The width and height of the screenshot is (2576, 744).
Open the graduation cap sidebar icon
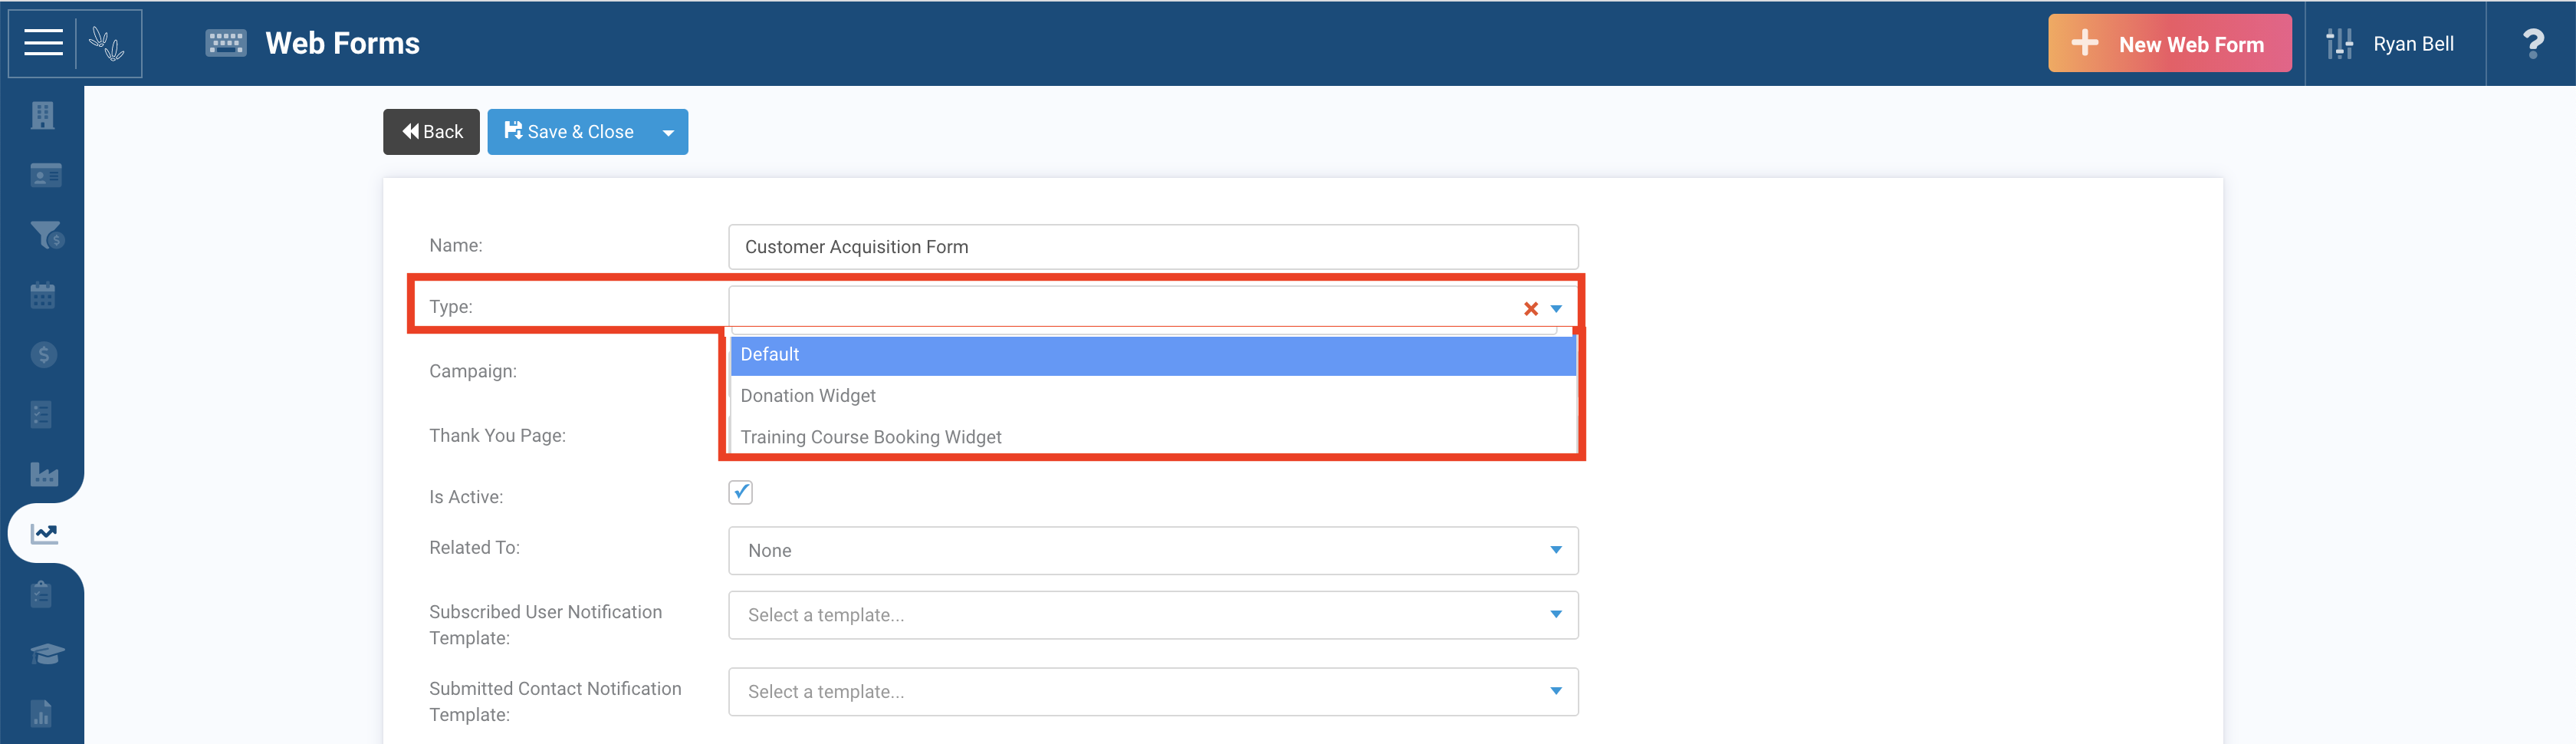[x=46, y=654]
